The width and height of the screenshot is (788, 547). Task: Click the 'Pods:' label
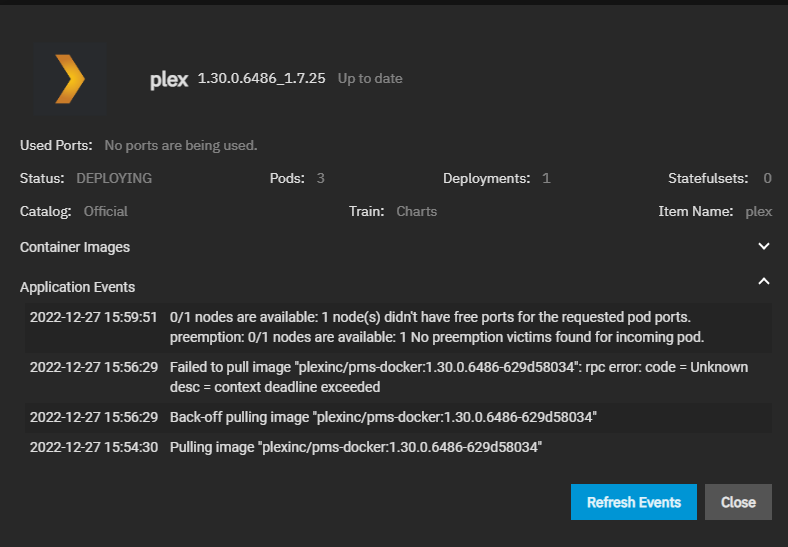[x=287, y=178]
